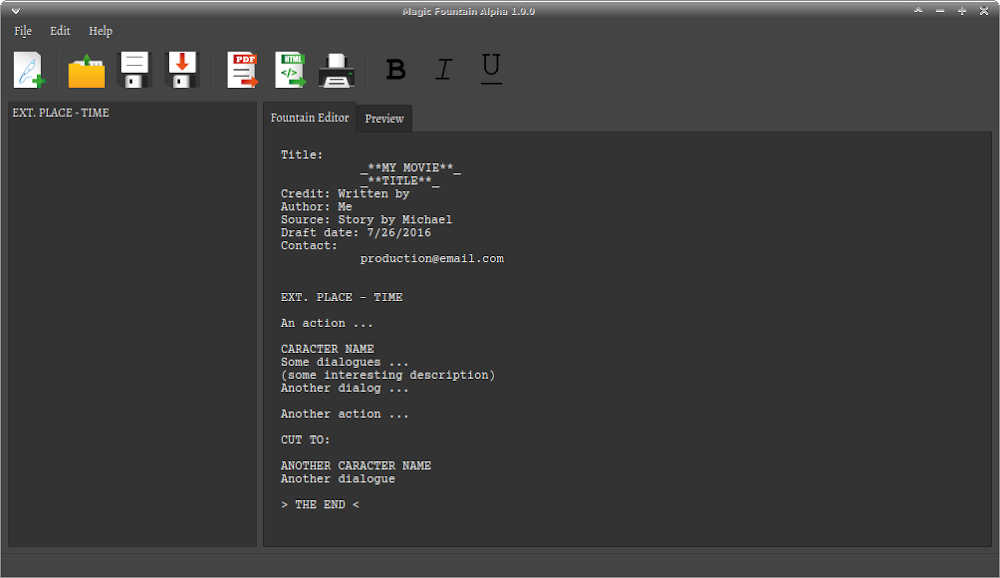Export the script to HTML

(290, 70)
